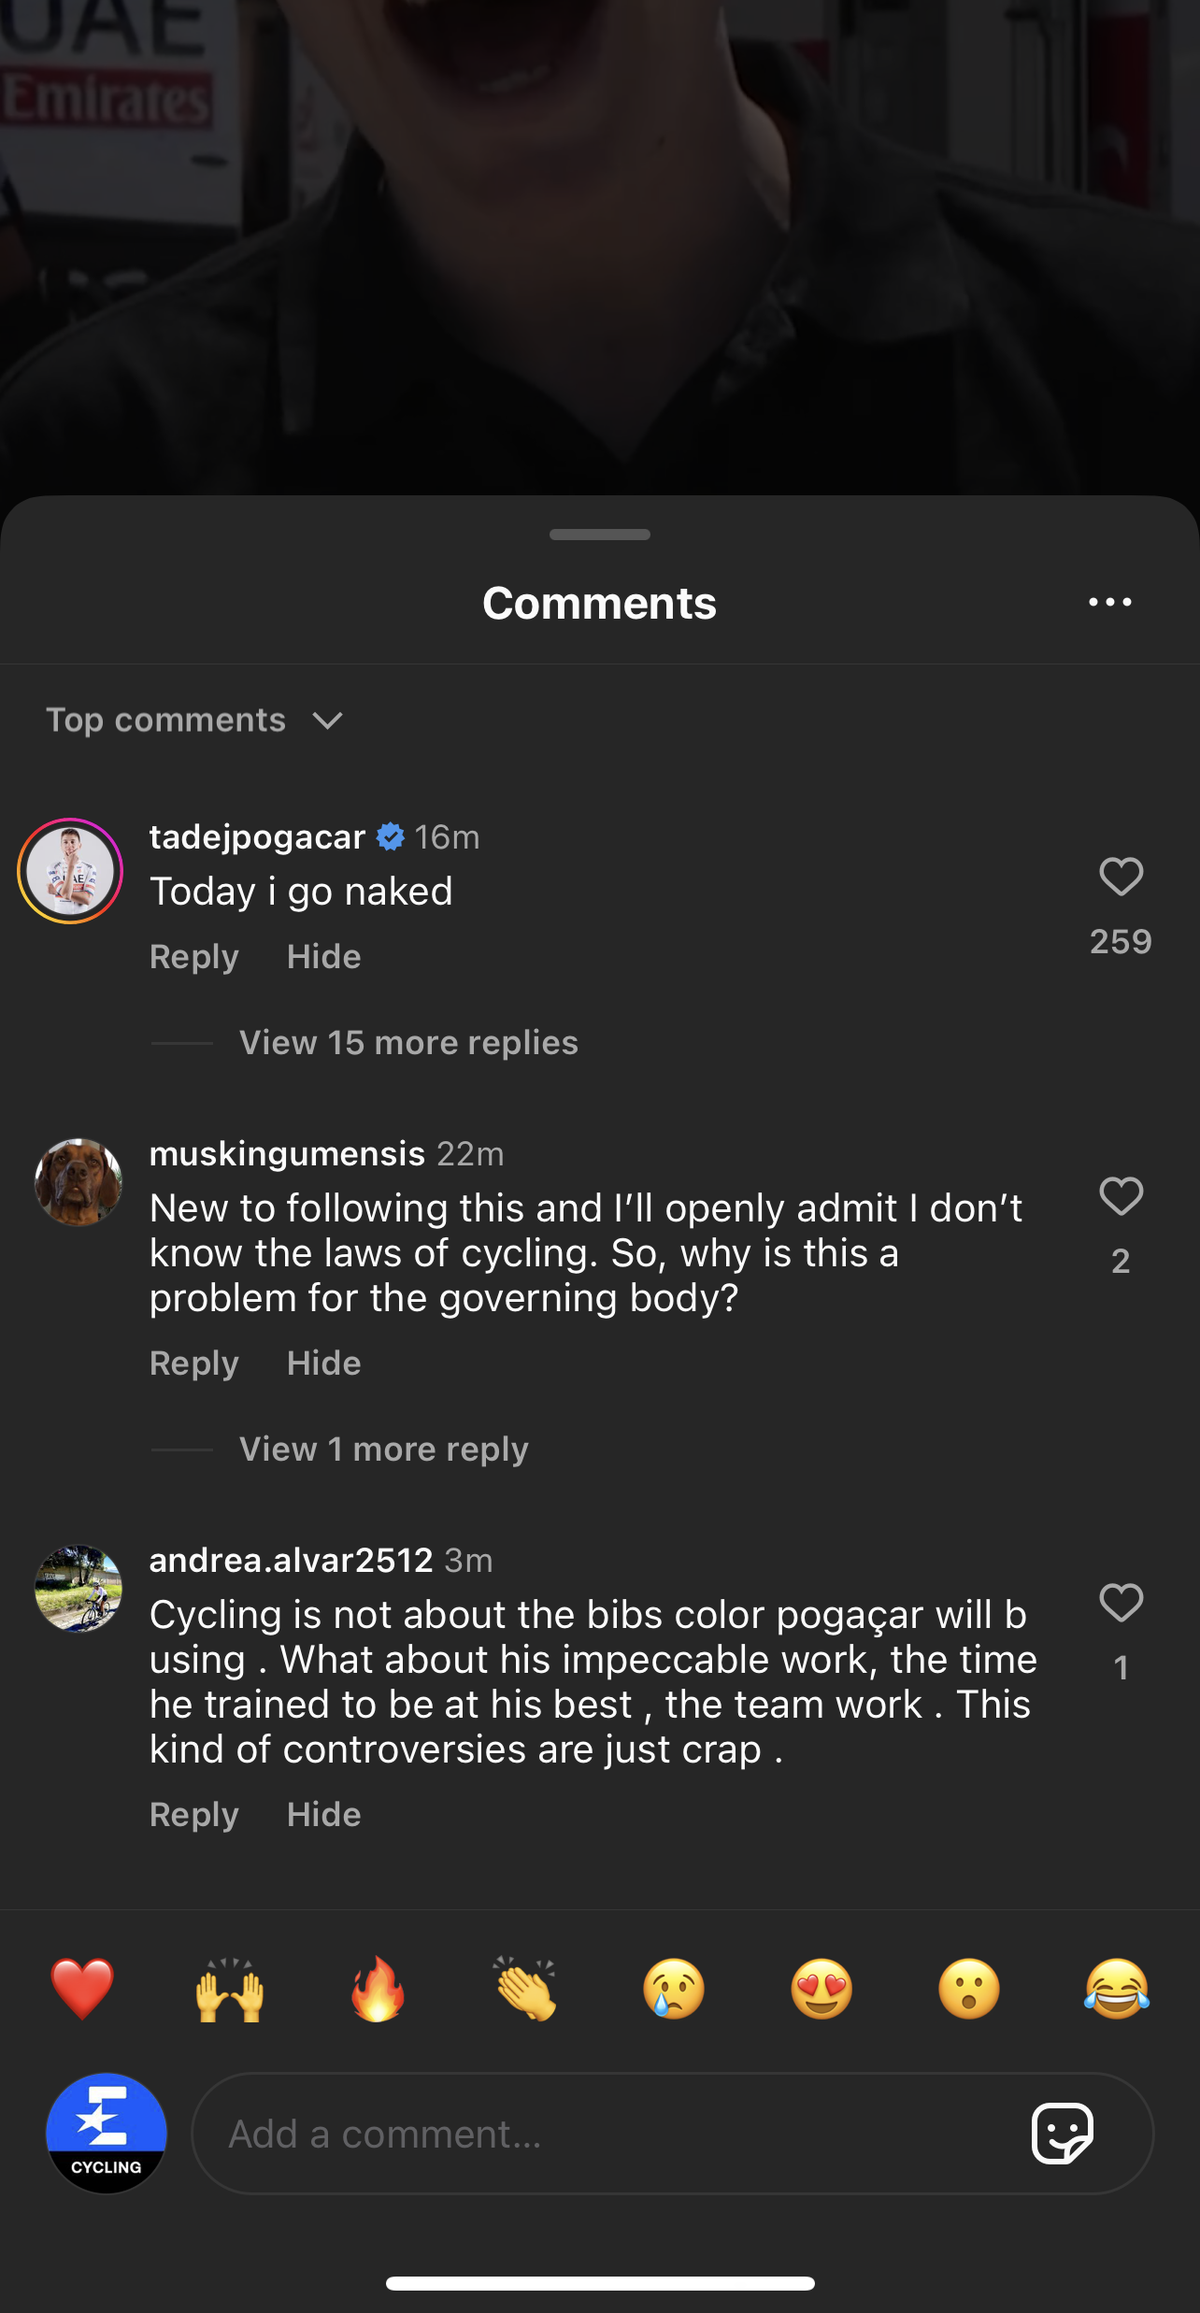Hide the comment from andrea.alvar2512
The width and height of the screenshot is (1200, 2313).
324,1815
